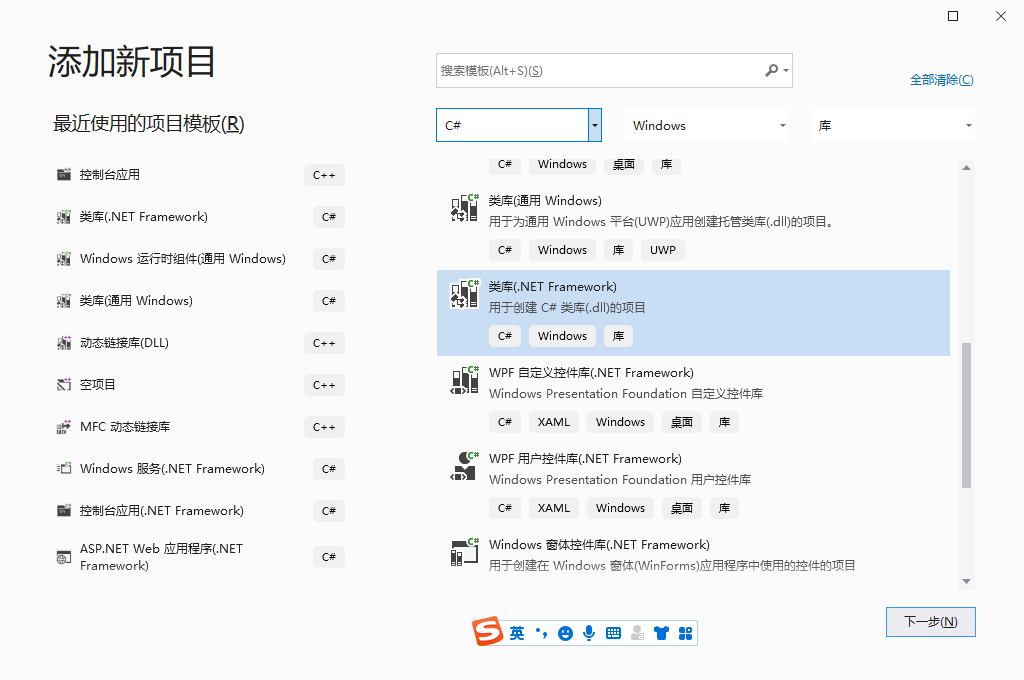Select ASP.NET Web 应用程序 recent template
Image resolution: width=1024 pixels, height=680 pixels.
200,557
